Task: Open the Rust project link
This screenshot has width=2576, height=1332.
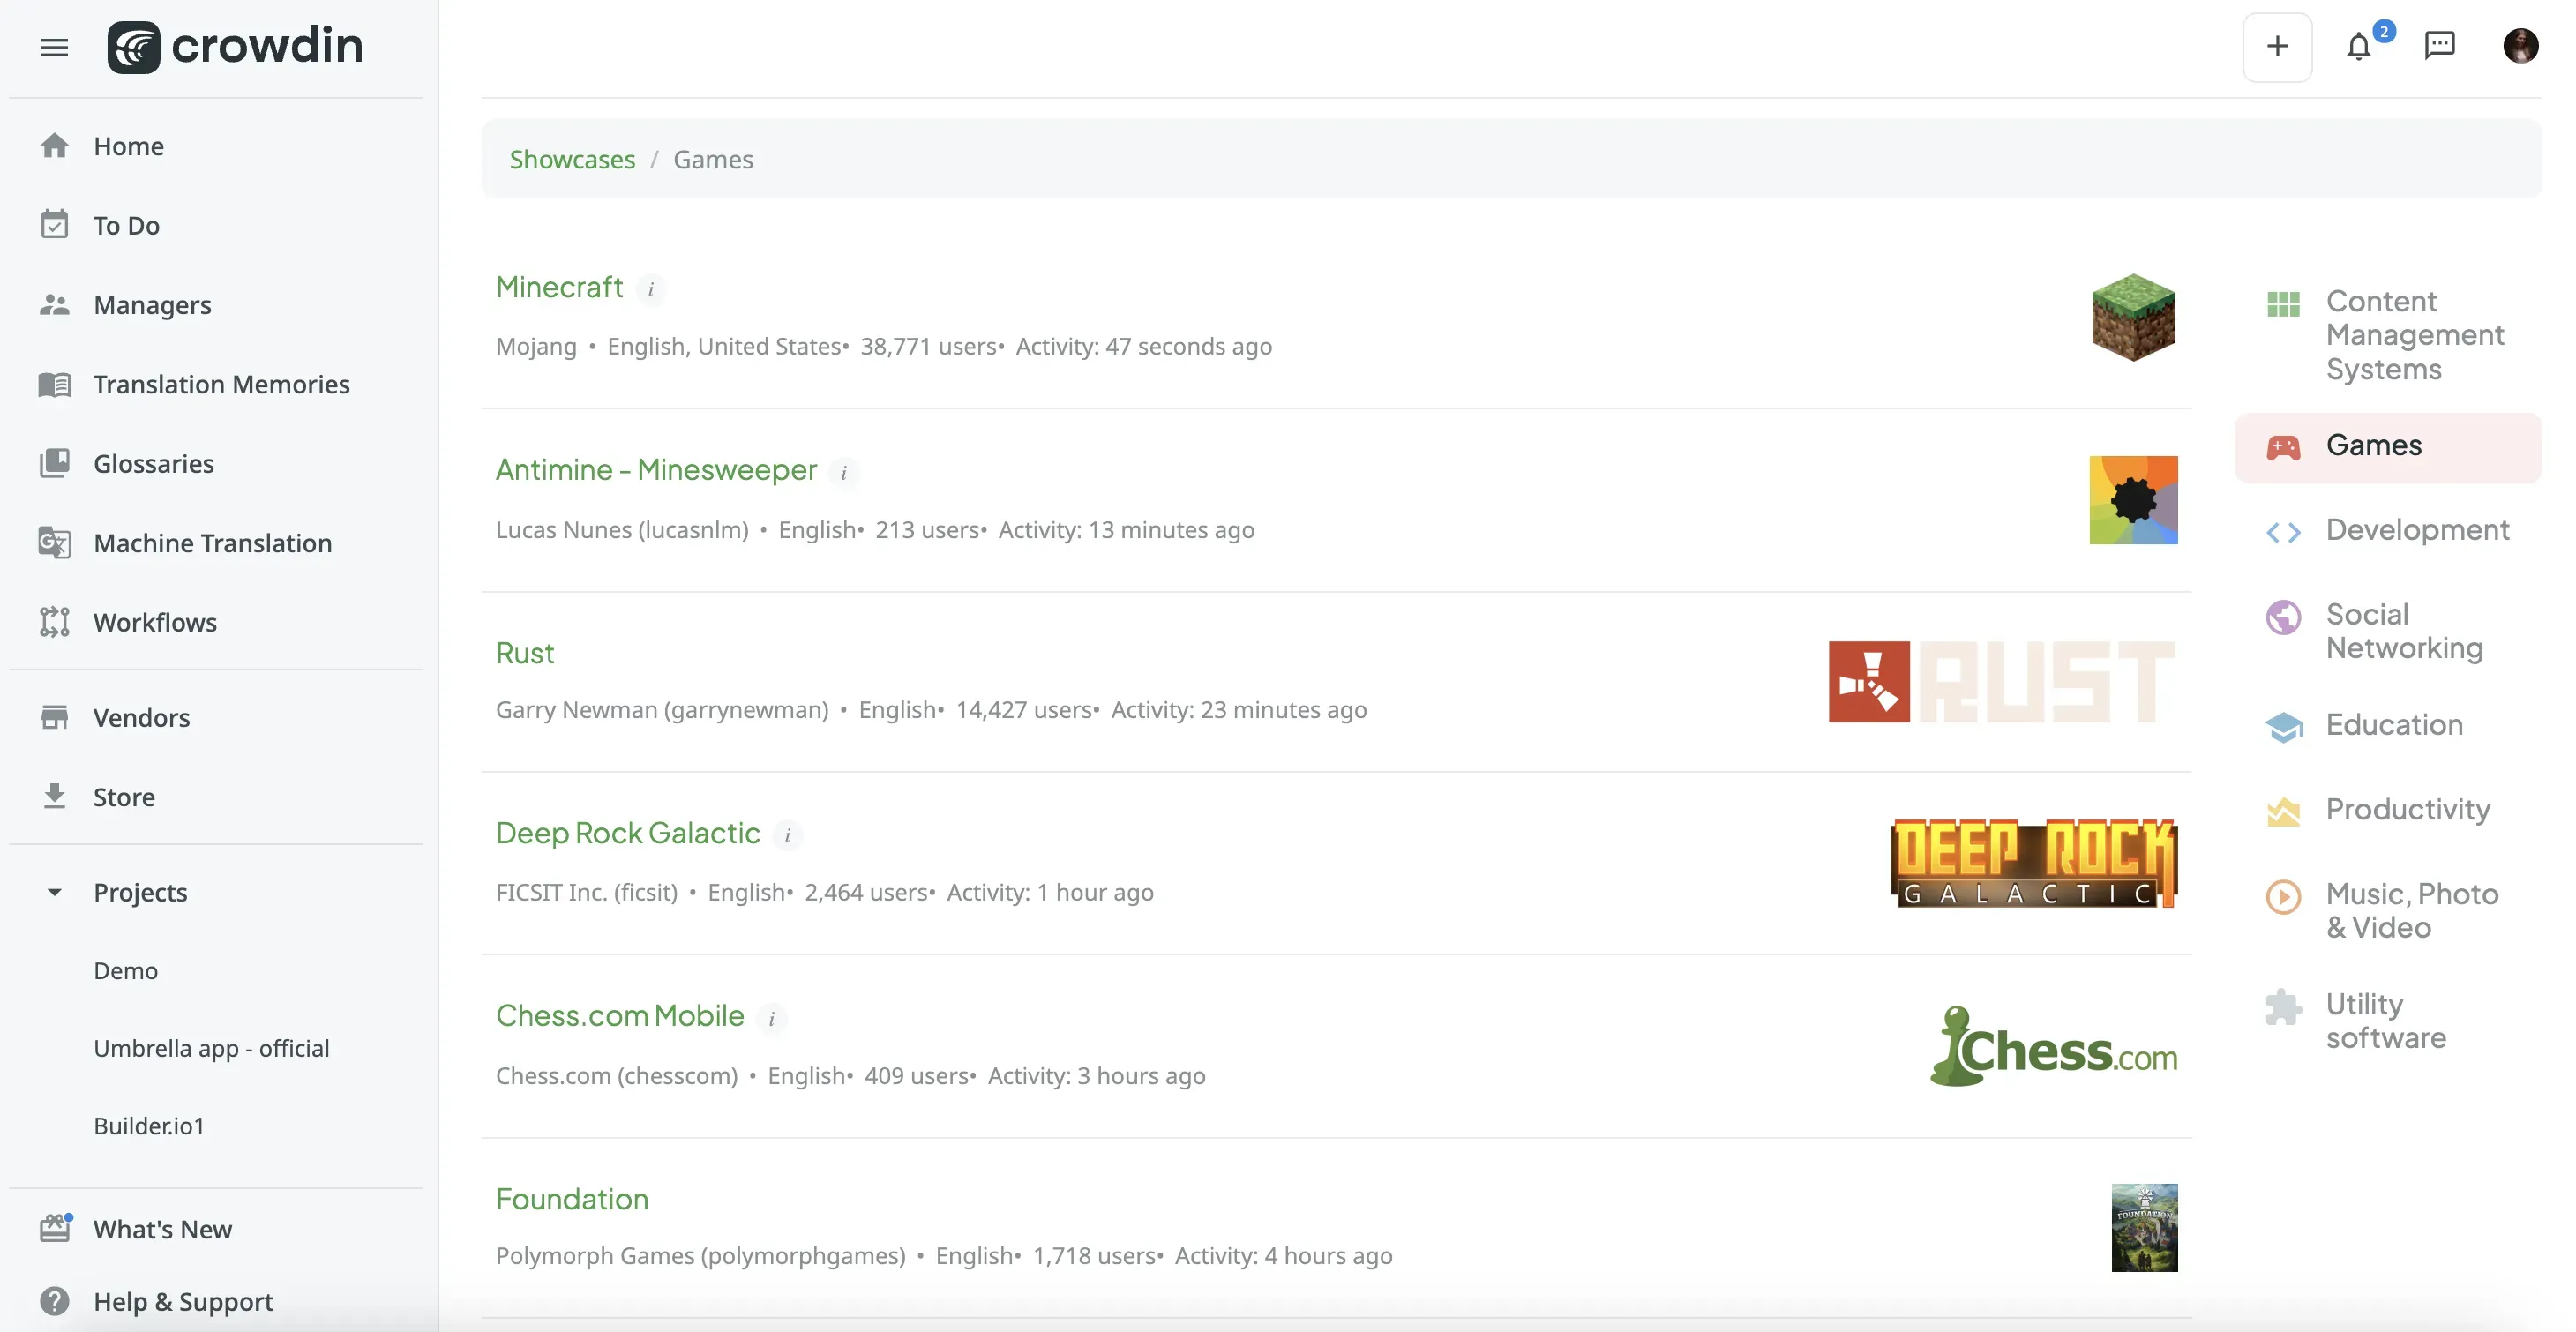Action: coord(525,653)
